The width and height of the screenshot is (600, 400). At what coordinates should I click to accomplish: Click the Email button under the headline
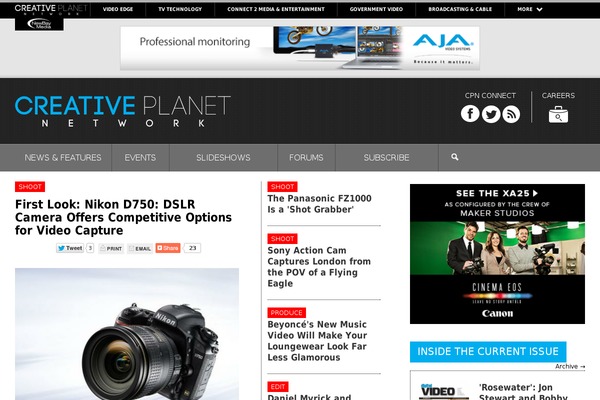point(140,248)
